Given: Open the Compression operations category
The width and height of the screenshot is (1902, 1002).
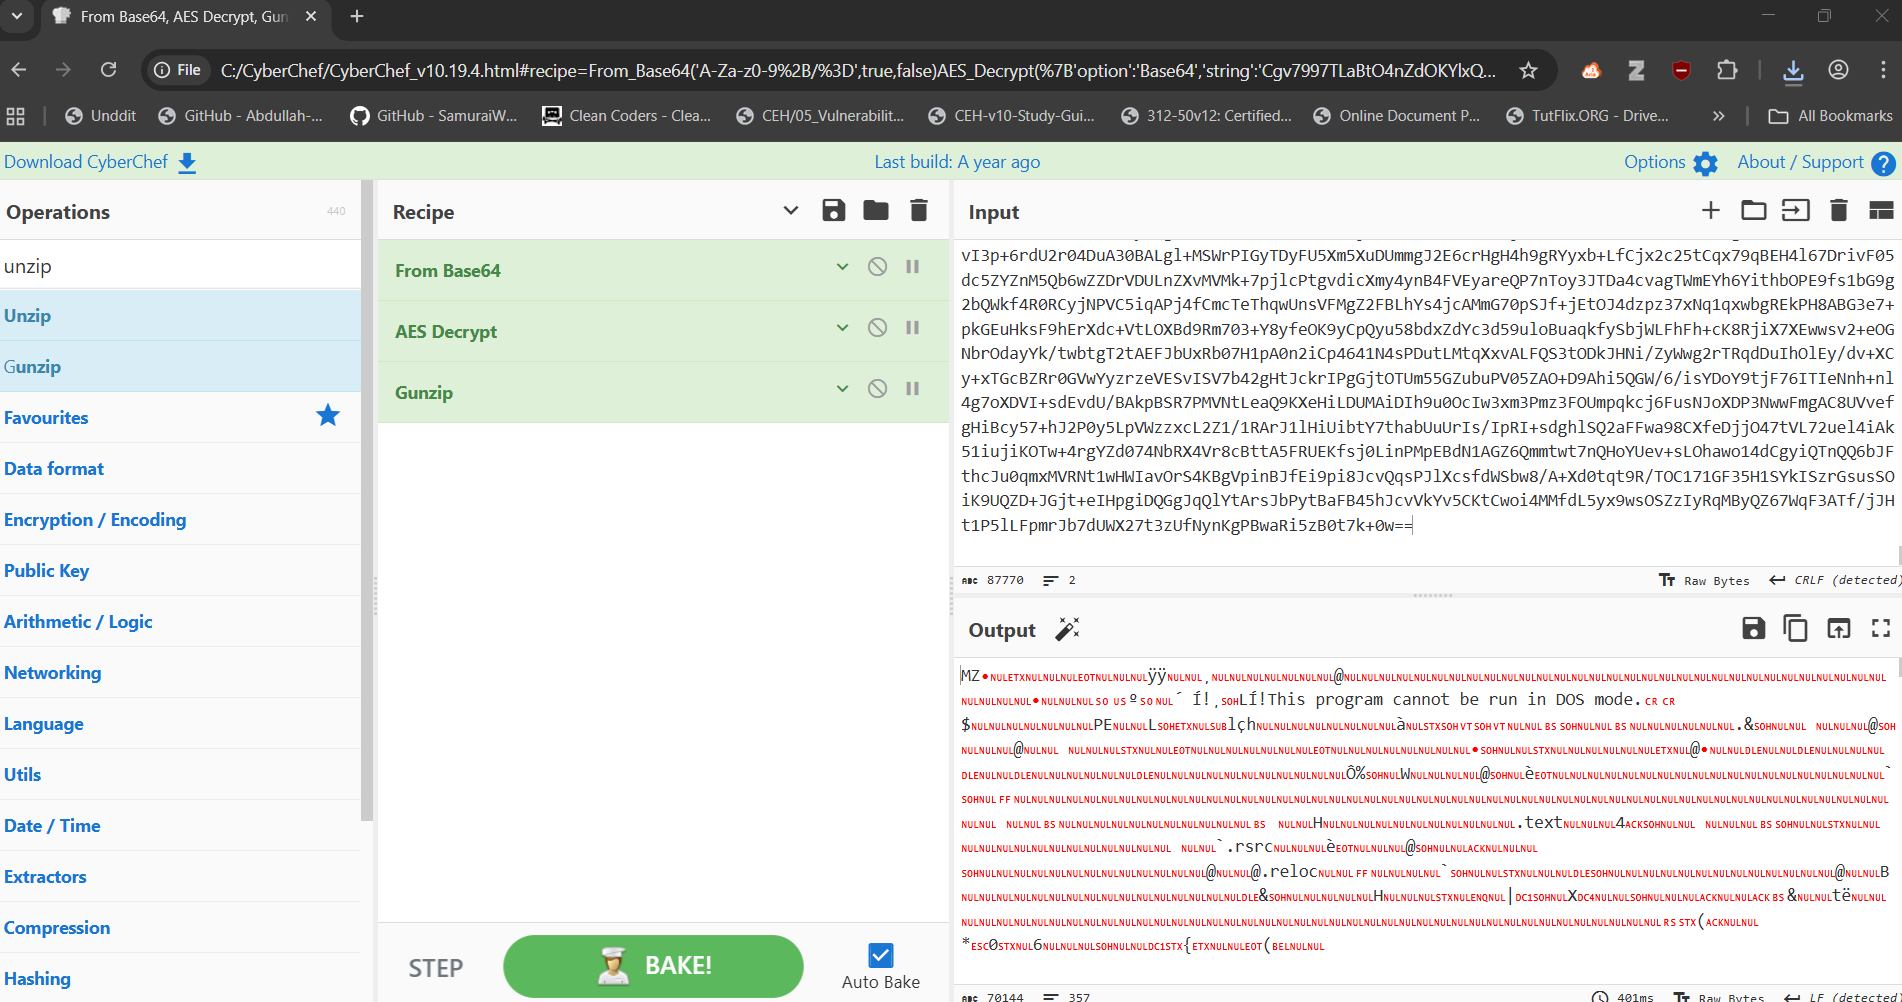Looking at the screenshot, I should click(57, 928).
